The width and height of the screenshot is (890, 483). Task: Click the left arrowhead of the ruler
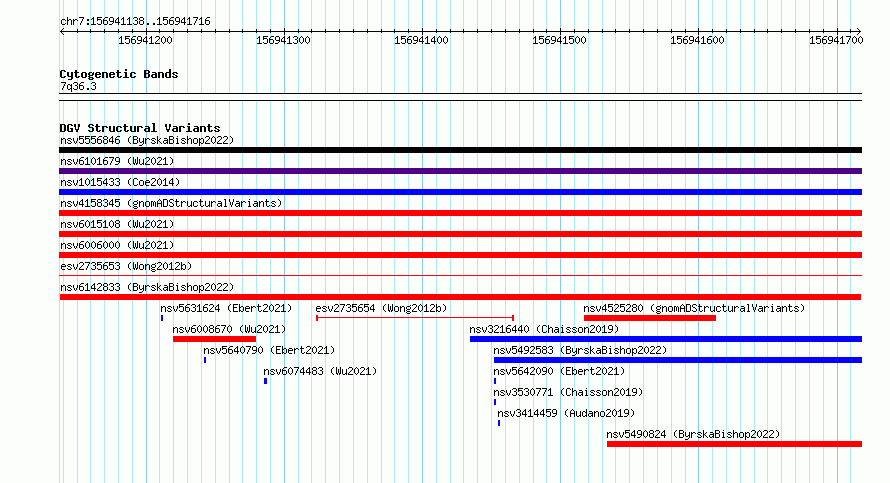62,31
